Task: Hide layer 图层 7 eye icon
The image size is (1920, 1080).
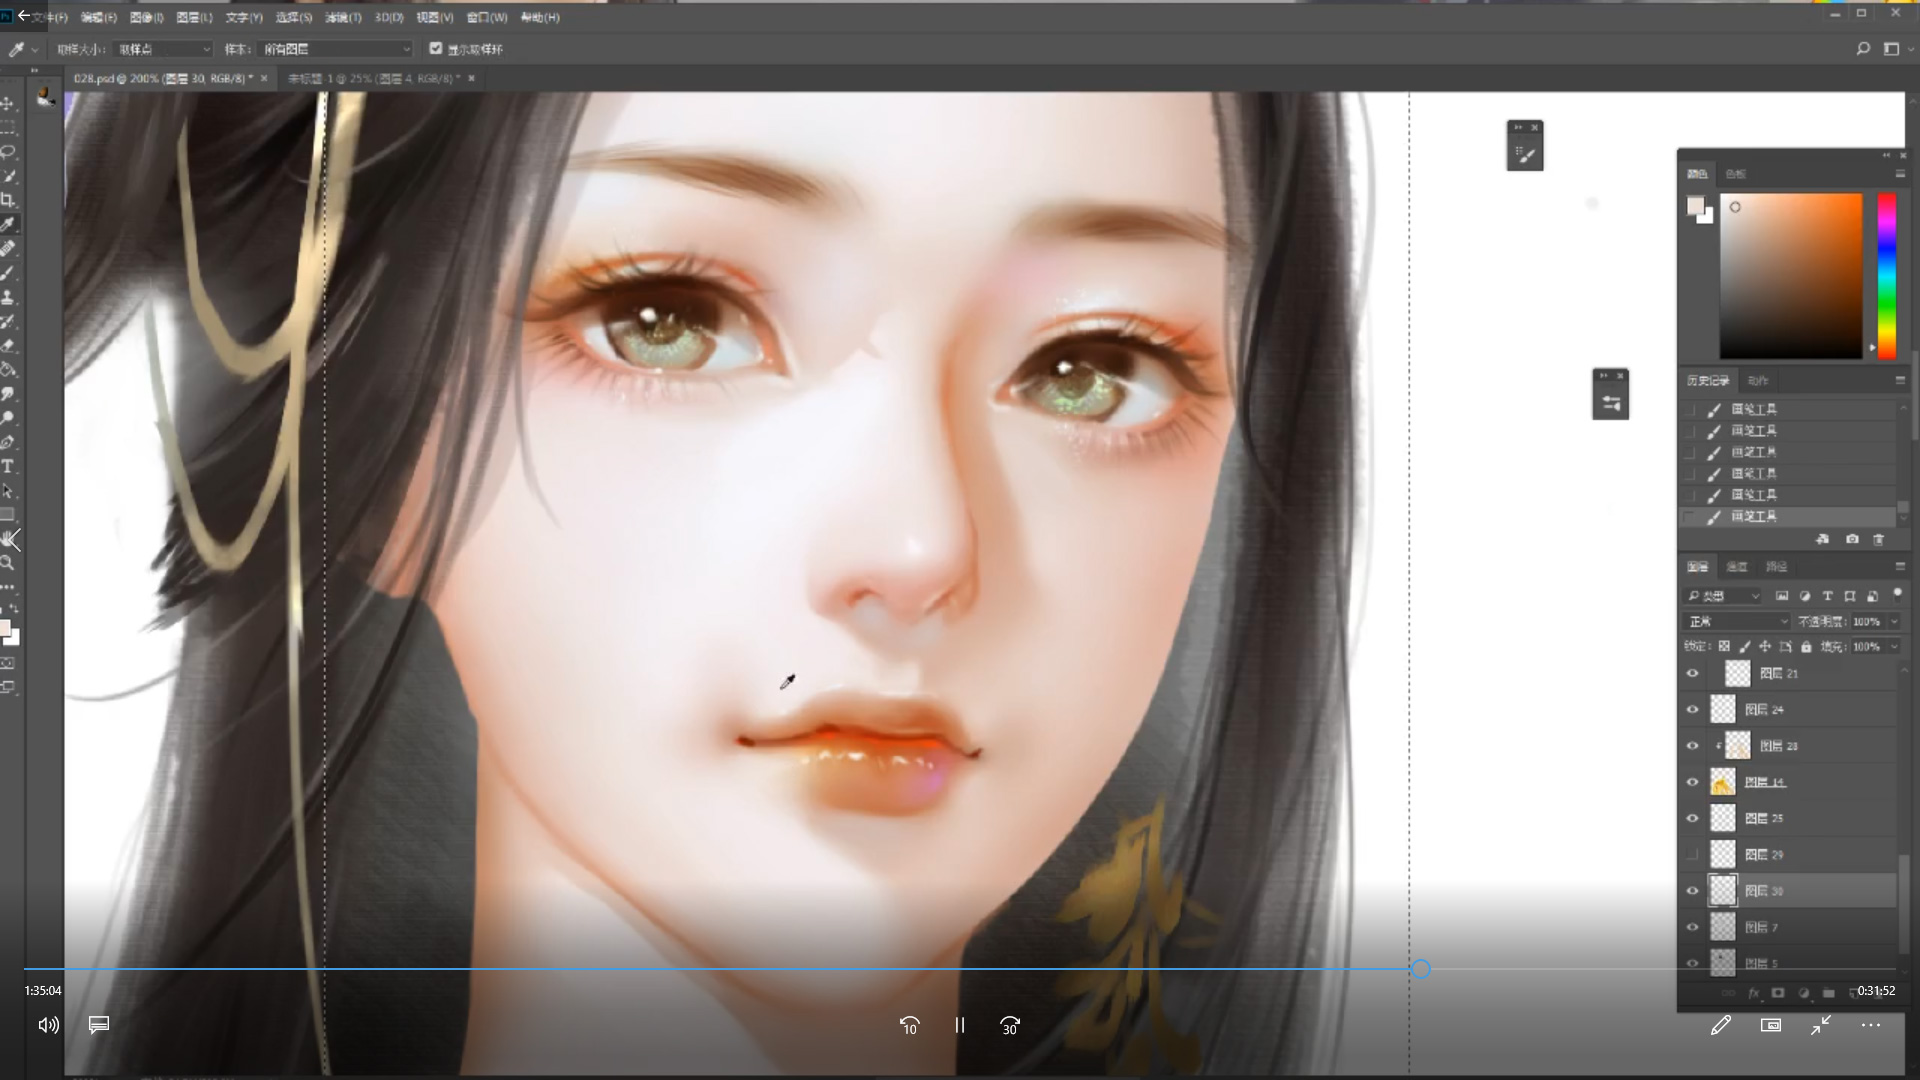Action: [1692, 927]
